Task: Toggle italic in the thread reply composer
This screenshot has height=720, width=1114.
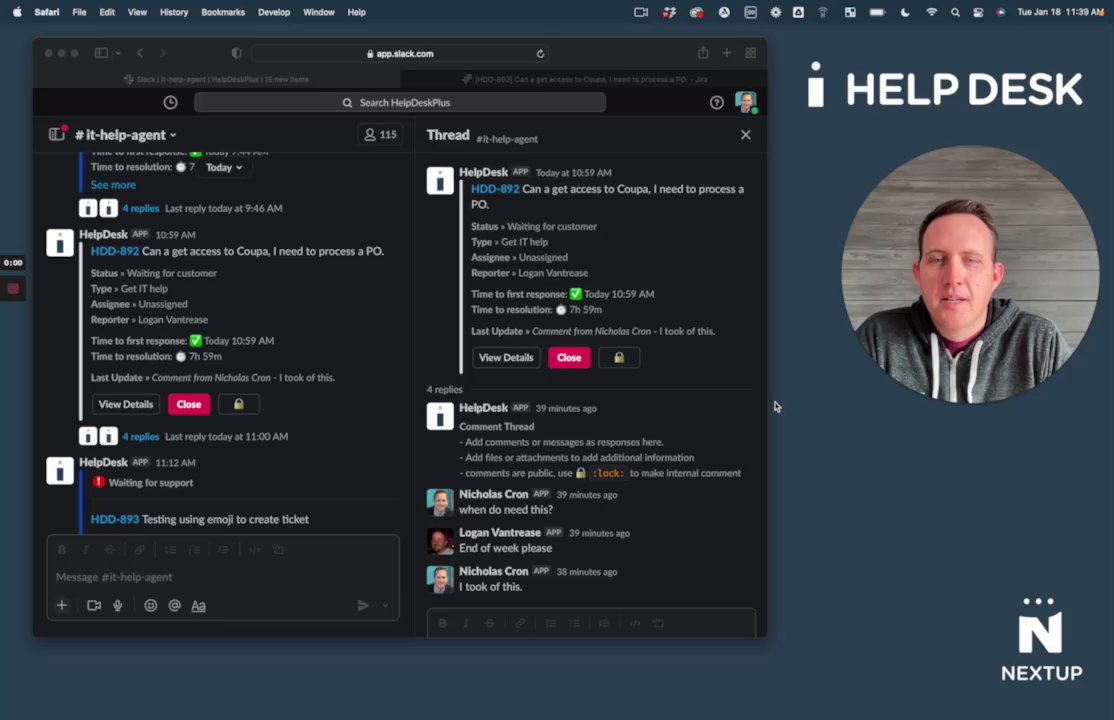Action: [465, 623]
